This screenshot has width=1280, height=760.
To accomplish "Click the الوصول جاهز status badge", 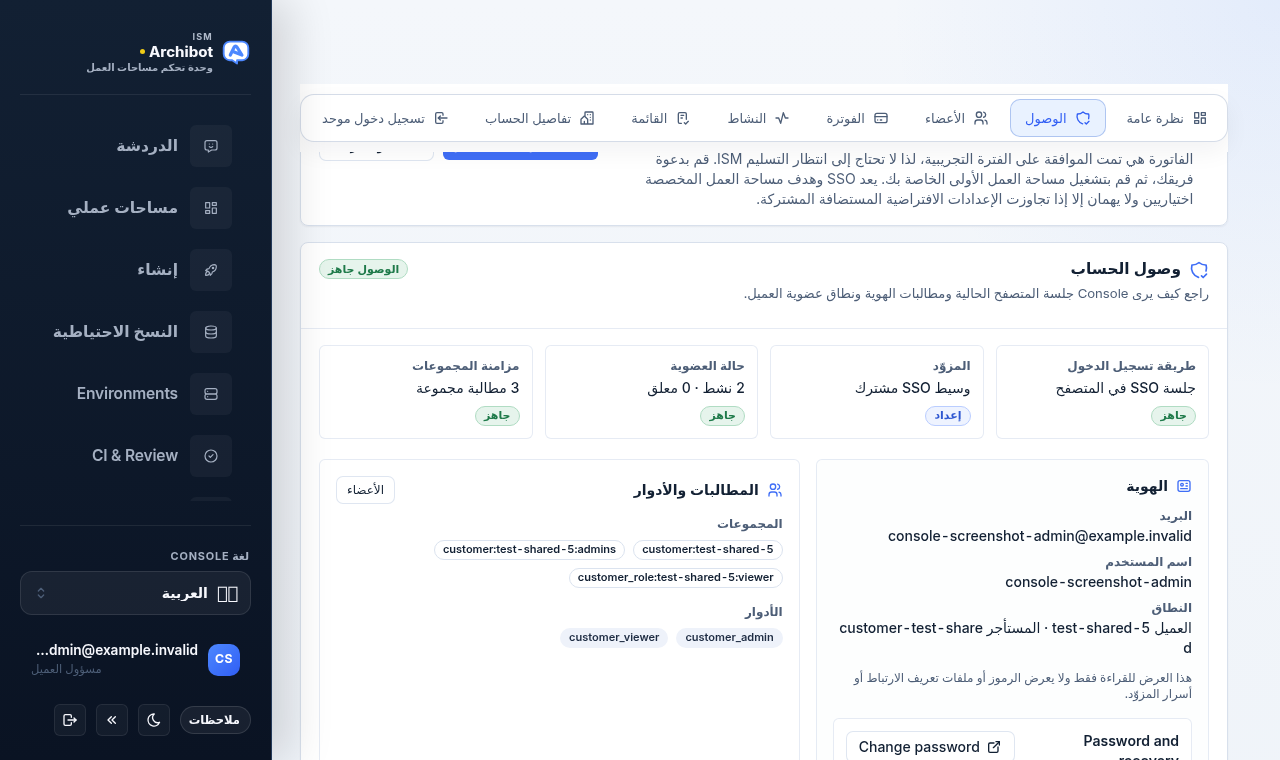I will pos(363,269).
